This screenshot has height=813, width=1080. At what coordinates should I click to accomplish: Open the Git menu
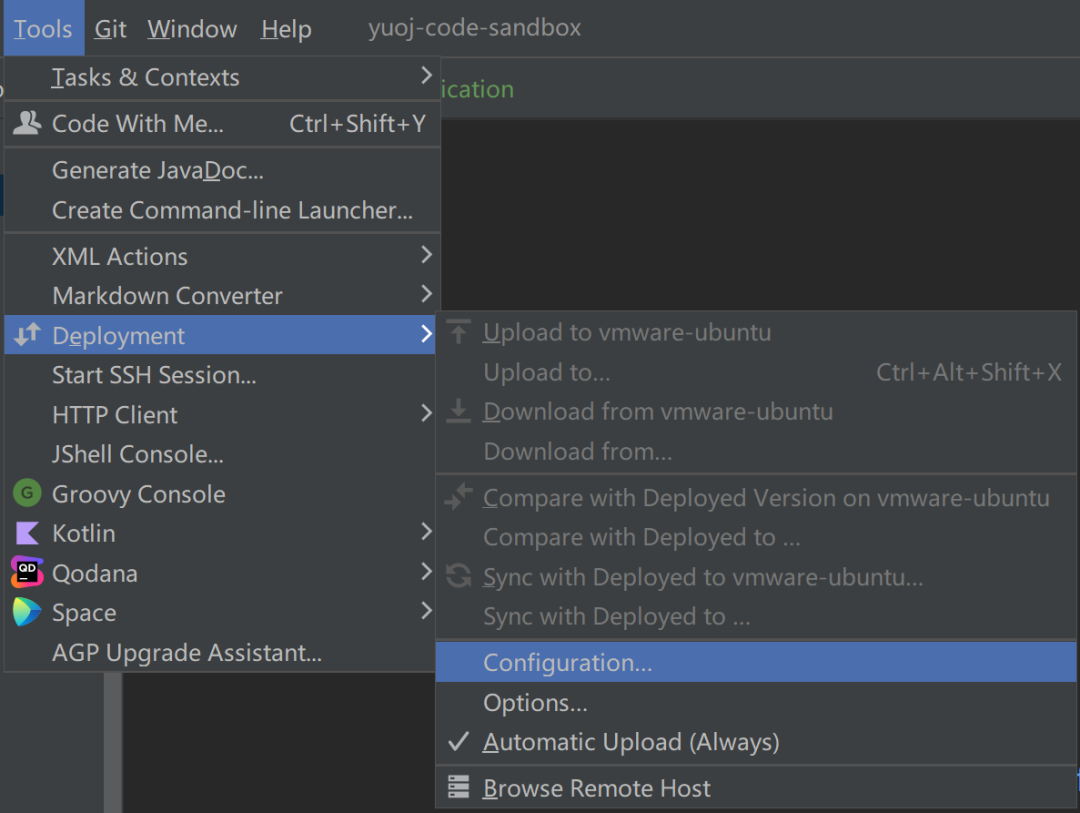[110, 29]
